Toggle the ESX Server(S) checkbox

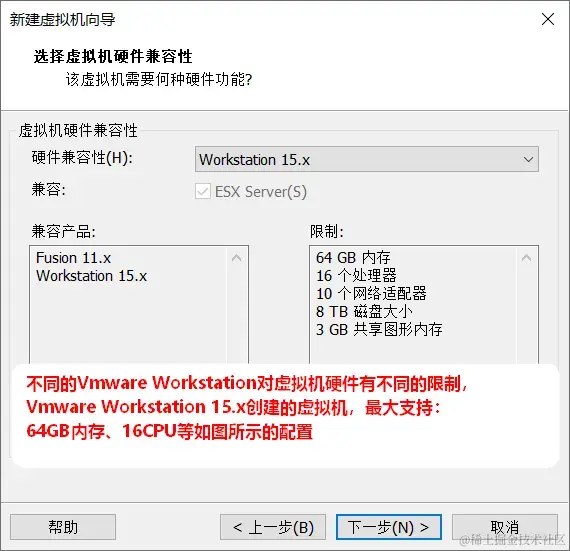click(202, 192)
